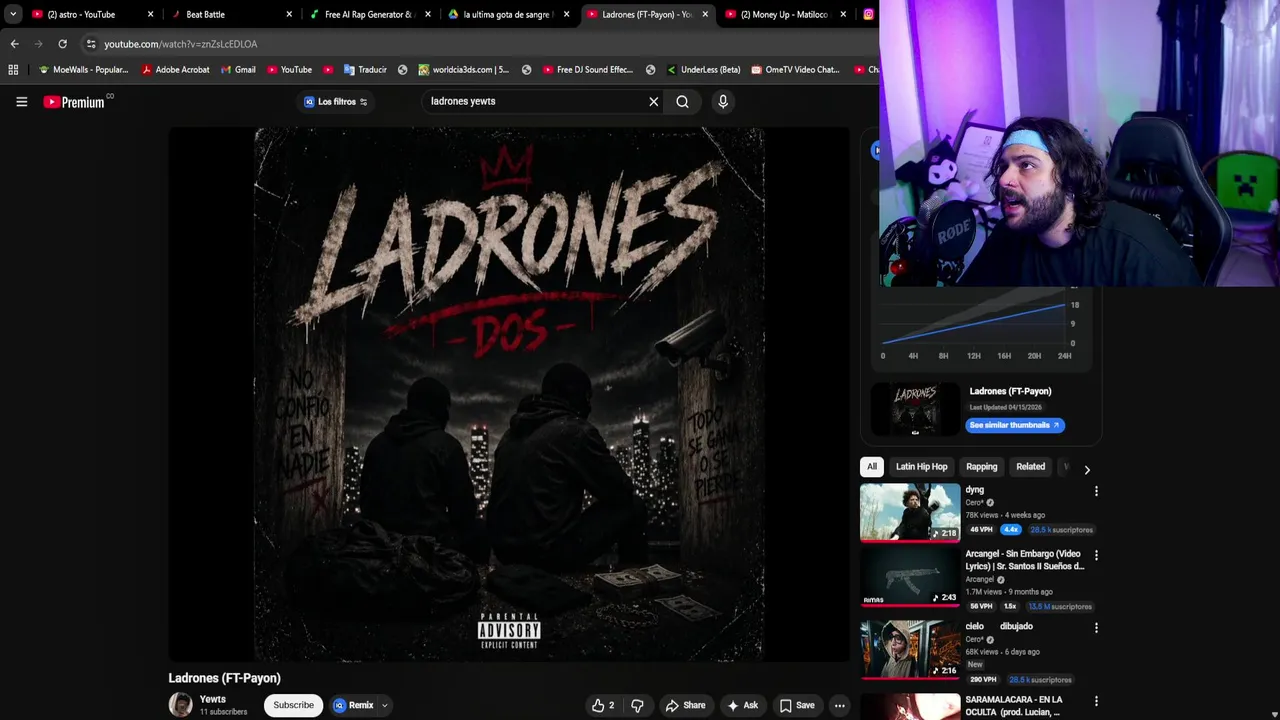1280x720 pixels.
Task: Open Arcangel Sin Embargo video thumbnail
Action: pyautogui.click(x=910, y=577)
